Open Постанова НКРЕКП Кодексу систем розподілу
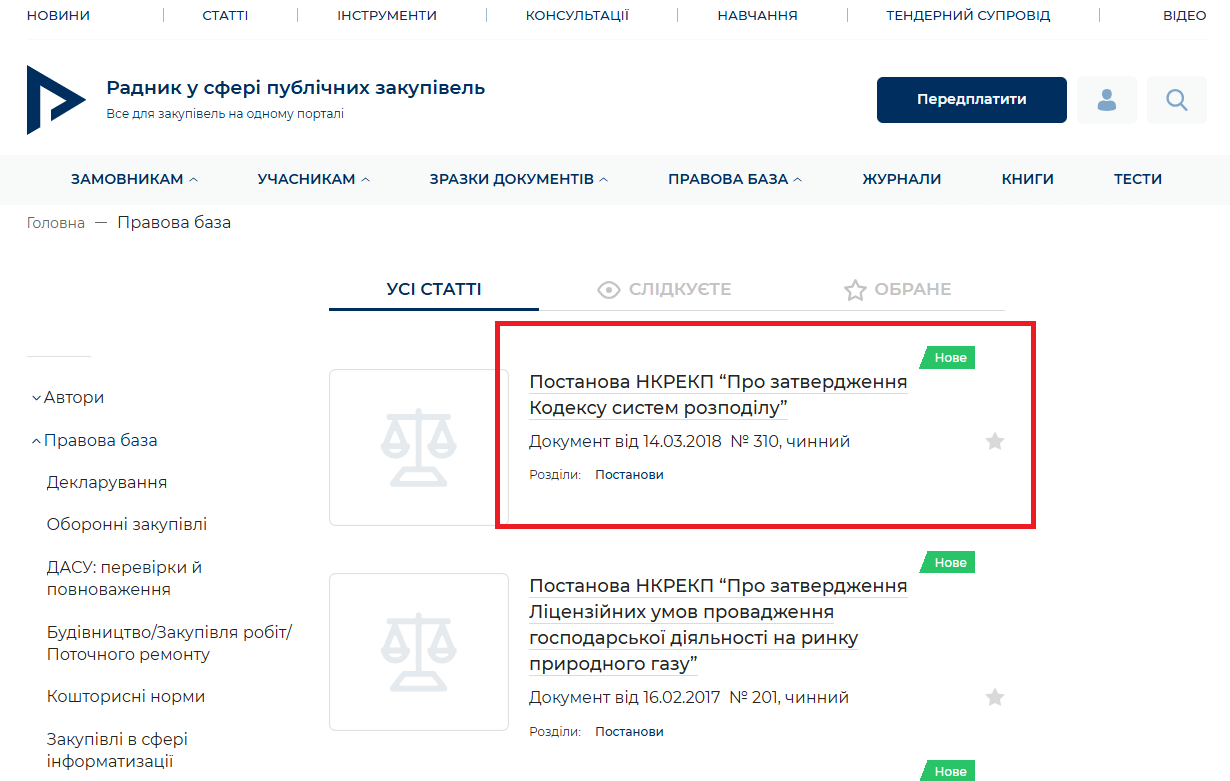1230x781 pixels. click(x=718, y=395)
